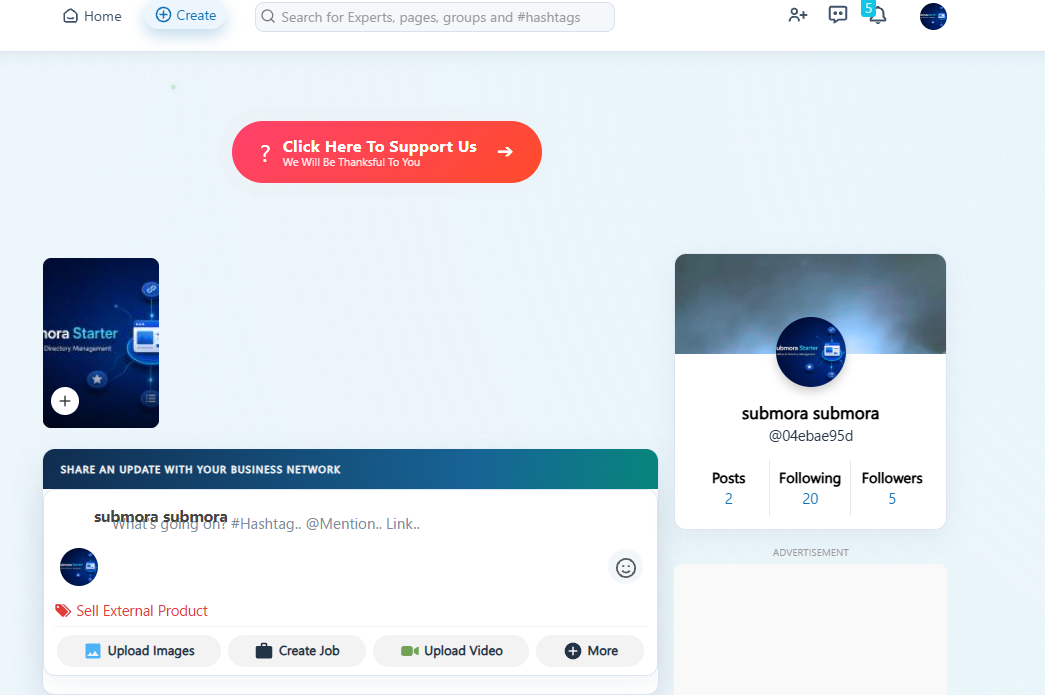Open the notifications bell icon
Screen dimensions: 1045x695
point(878,15)
